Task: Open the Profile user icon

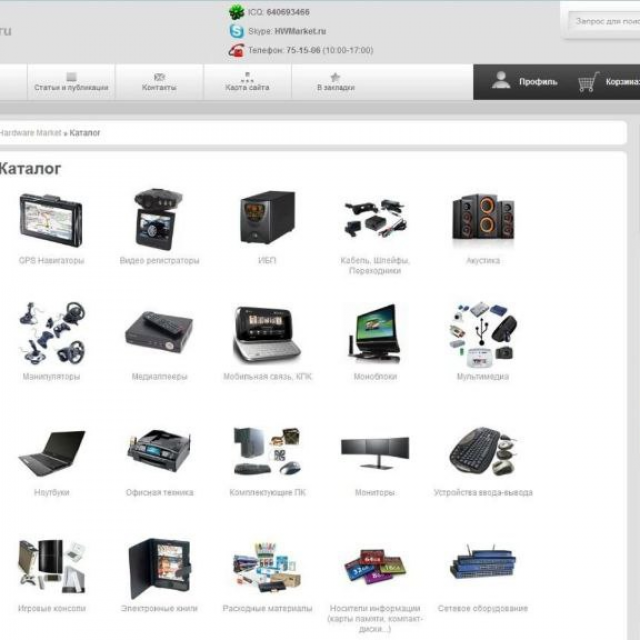Action: [x=501, y=80]
